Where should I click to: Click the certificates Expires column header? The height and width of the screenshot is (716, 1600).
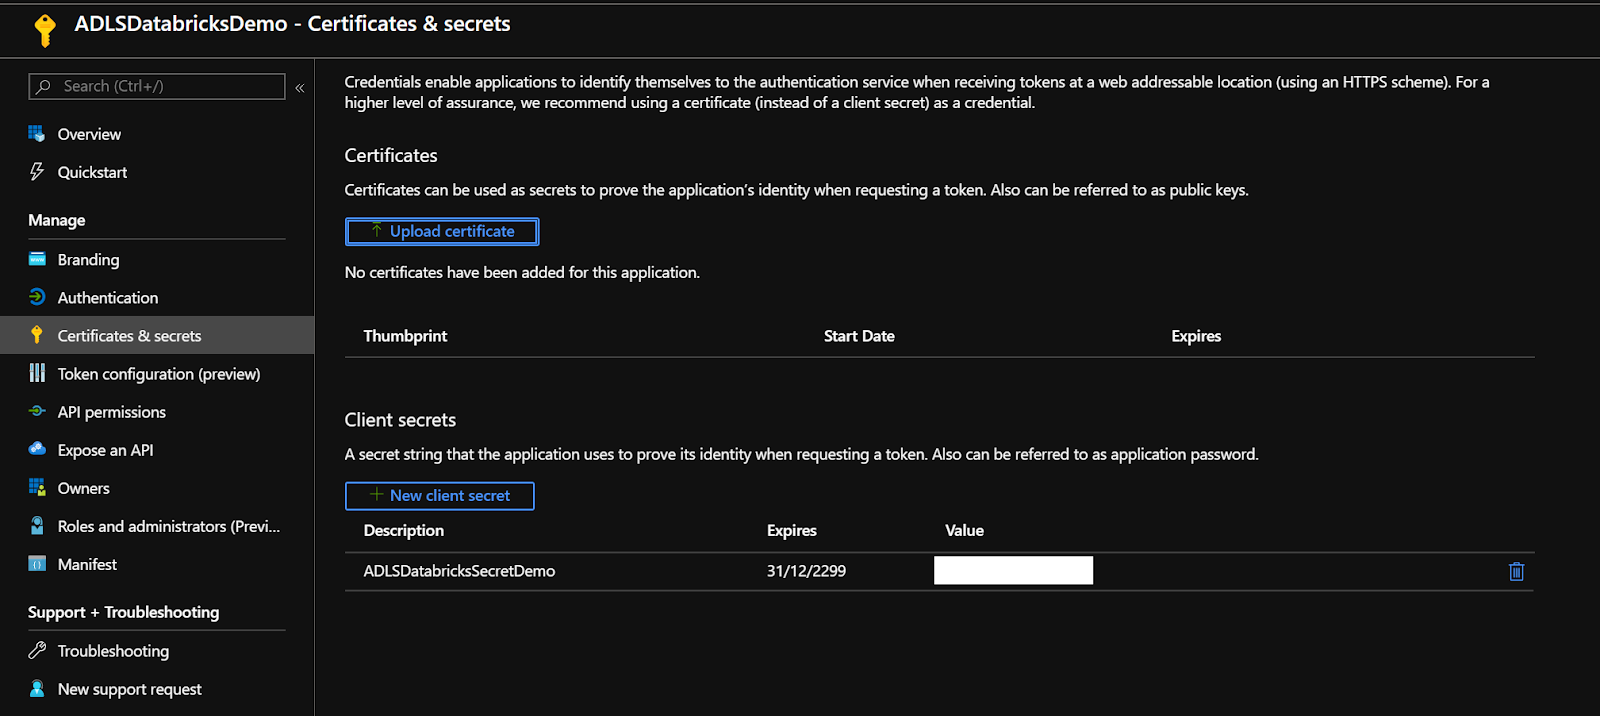click(1196, 336)
